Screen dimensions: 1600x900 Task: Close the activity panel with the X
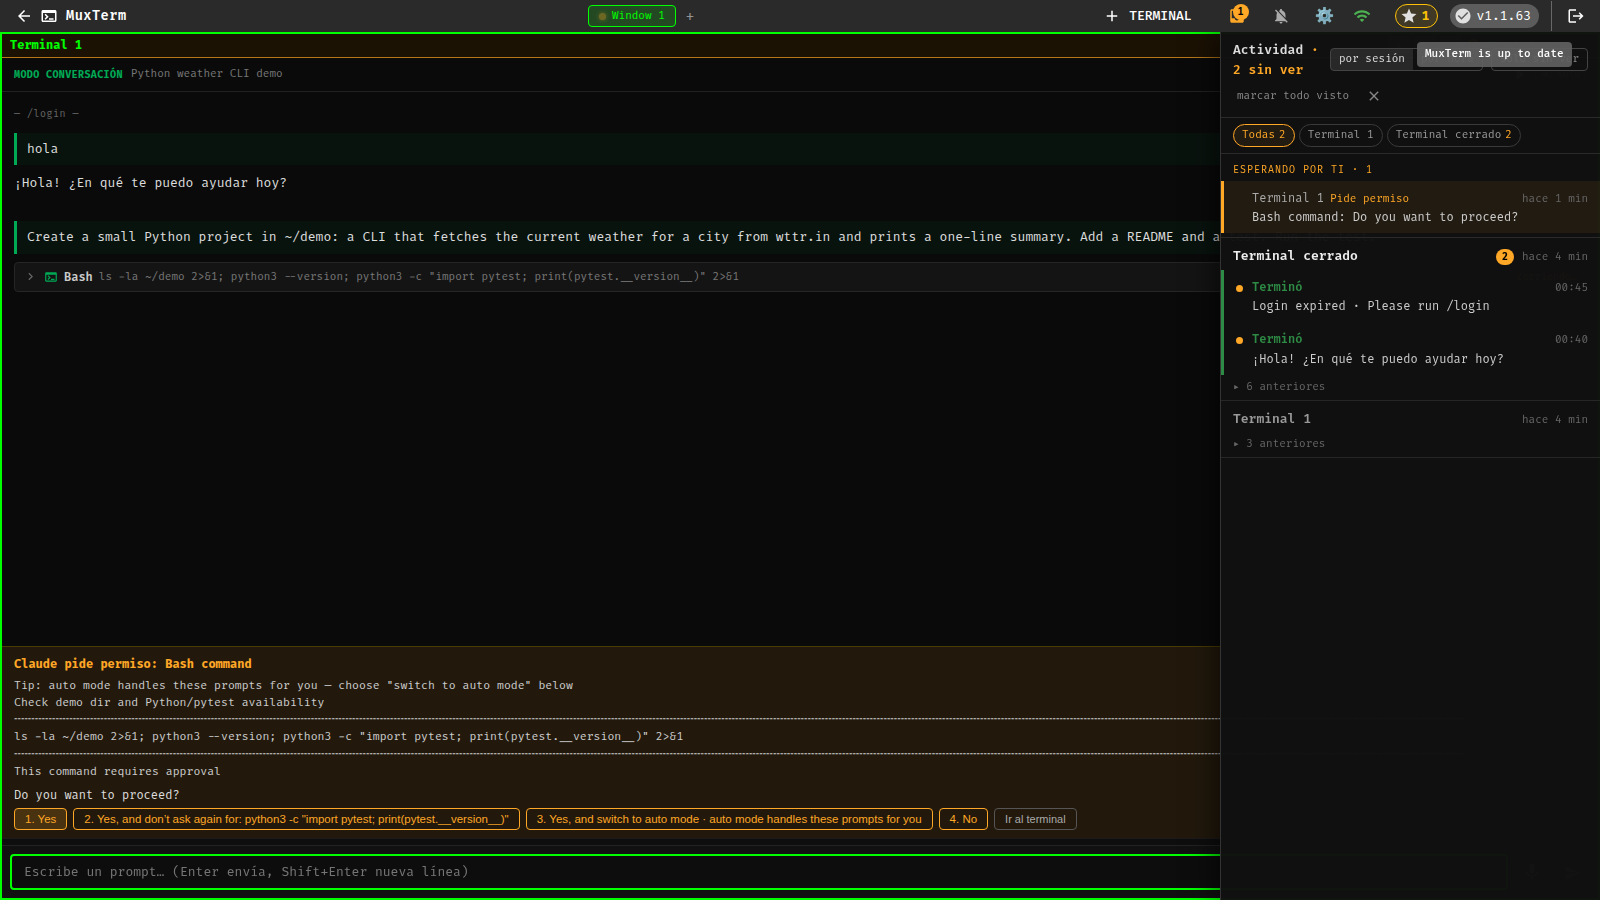(x=1374, y=96)
